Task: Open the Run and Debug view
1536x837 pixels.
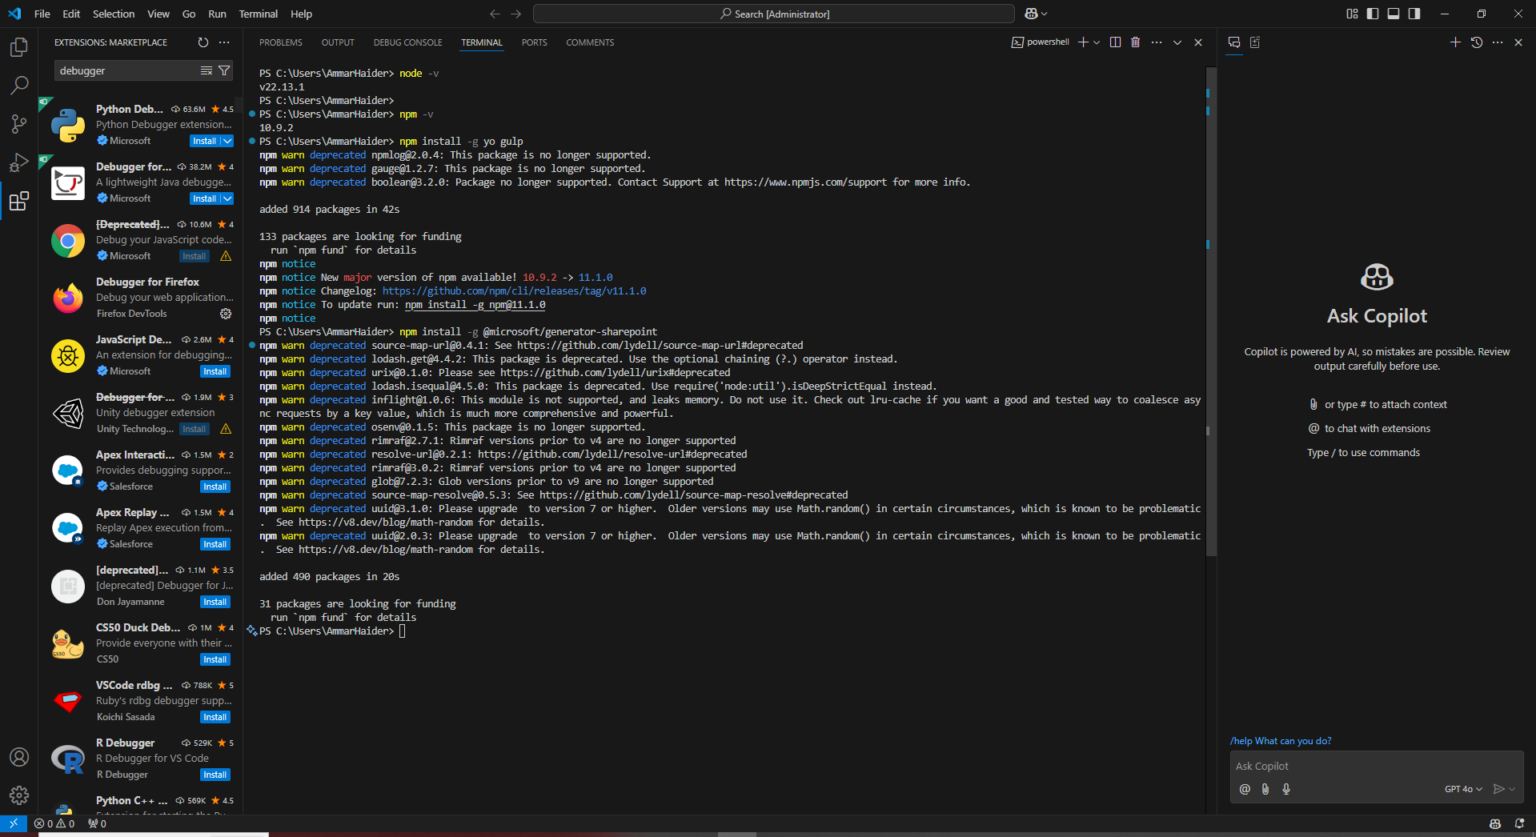Action: (x=19, y=163)
